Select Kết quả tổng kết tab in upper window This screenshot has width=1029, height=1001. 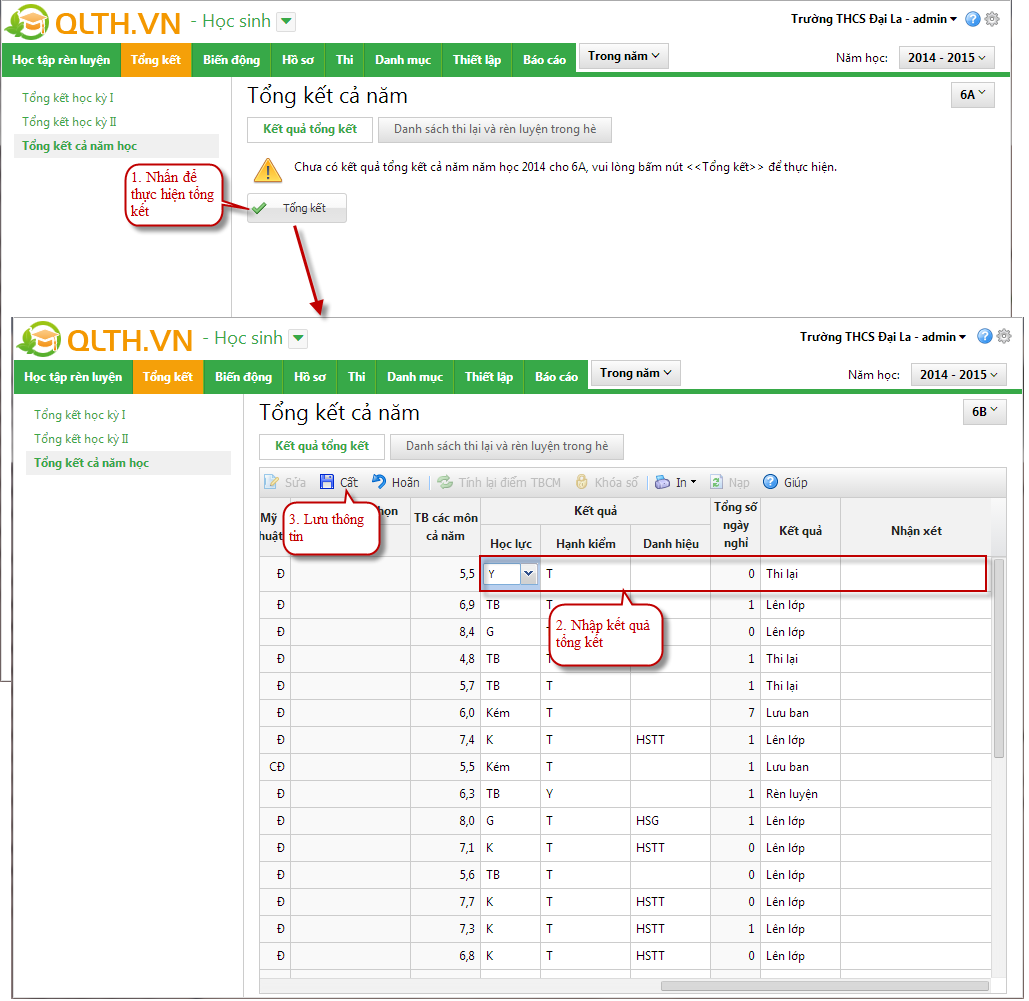click(x=310, y=129)
